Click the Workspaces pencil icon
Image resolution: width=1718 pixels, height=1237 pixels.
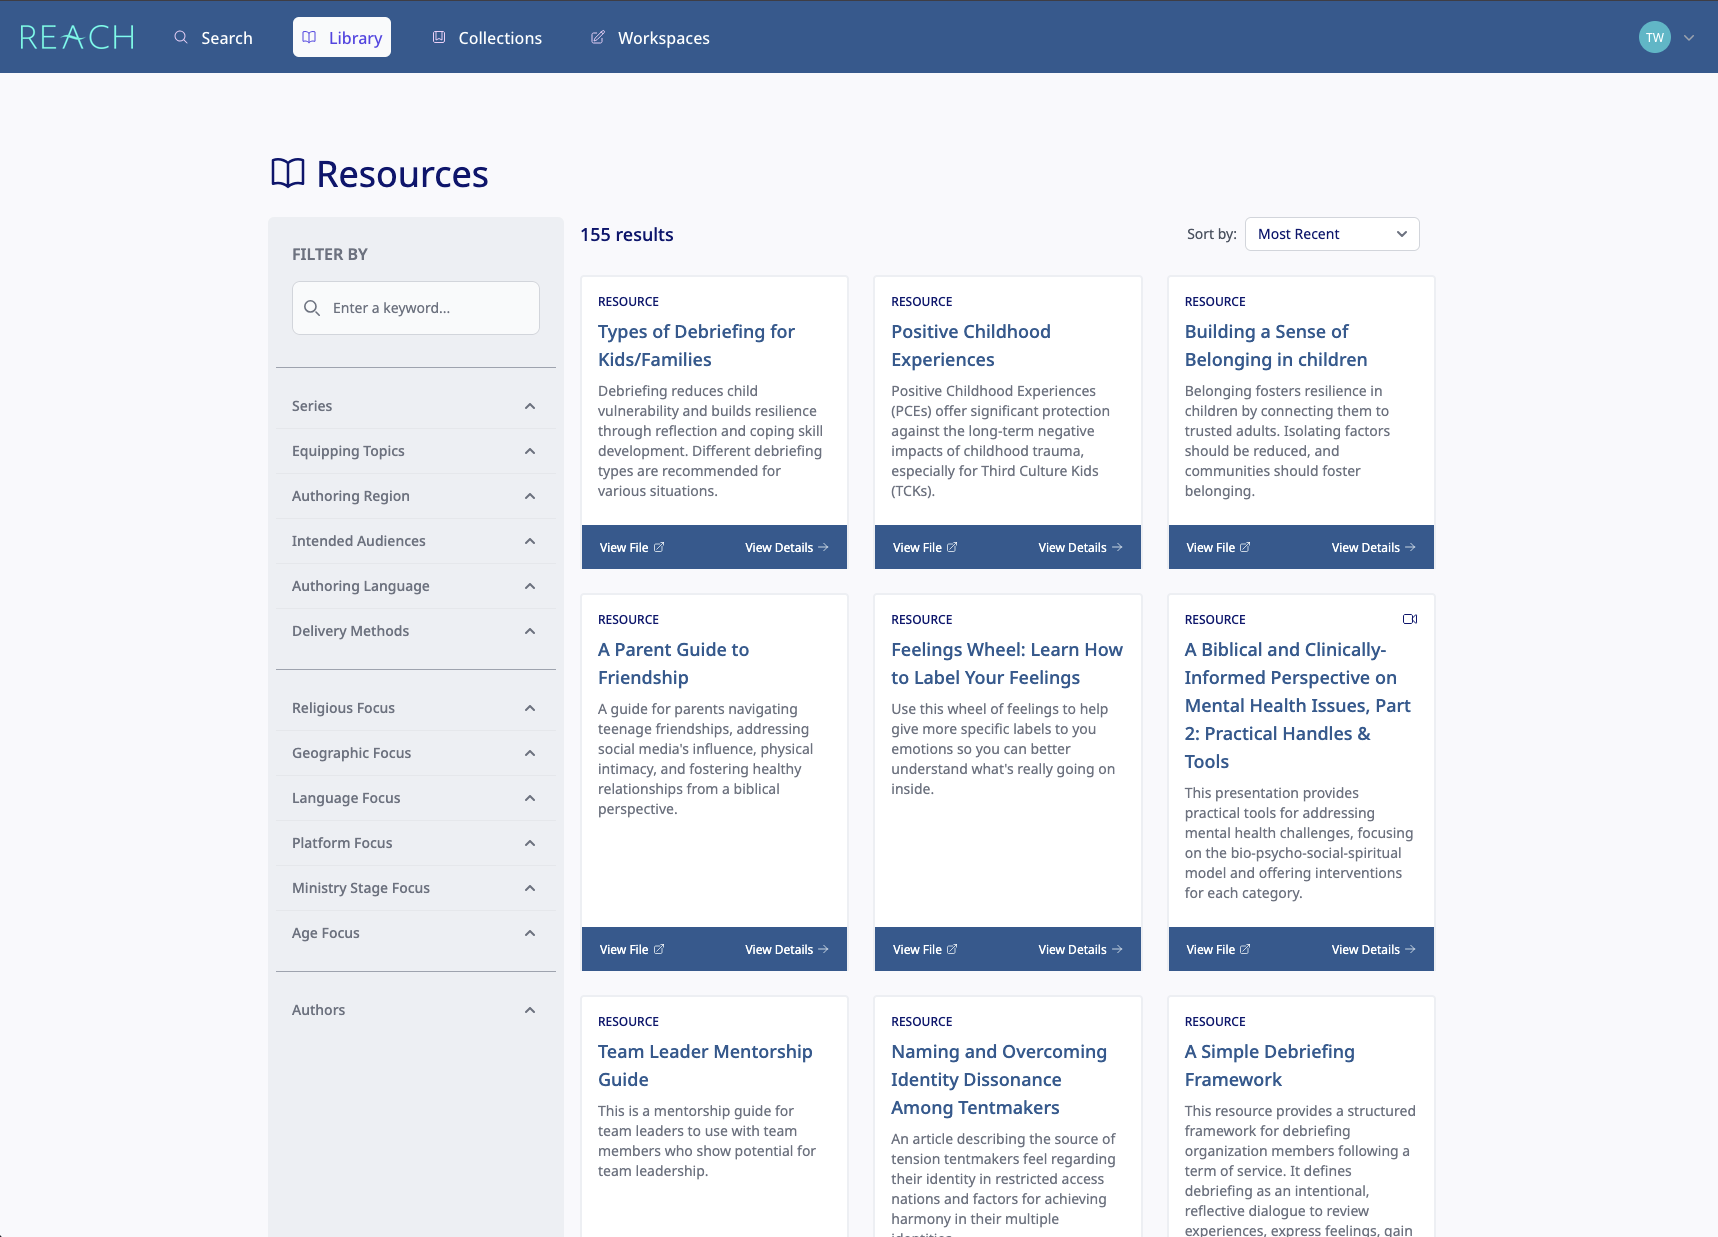[x=597, y=37]
